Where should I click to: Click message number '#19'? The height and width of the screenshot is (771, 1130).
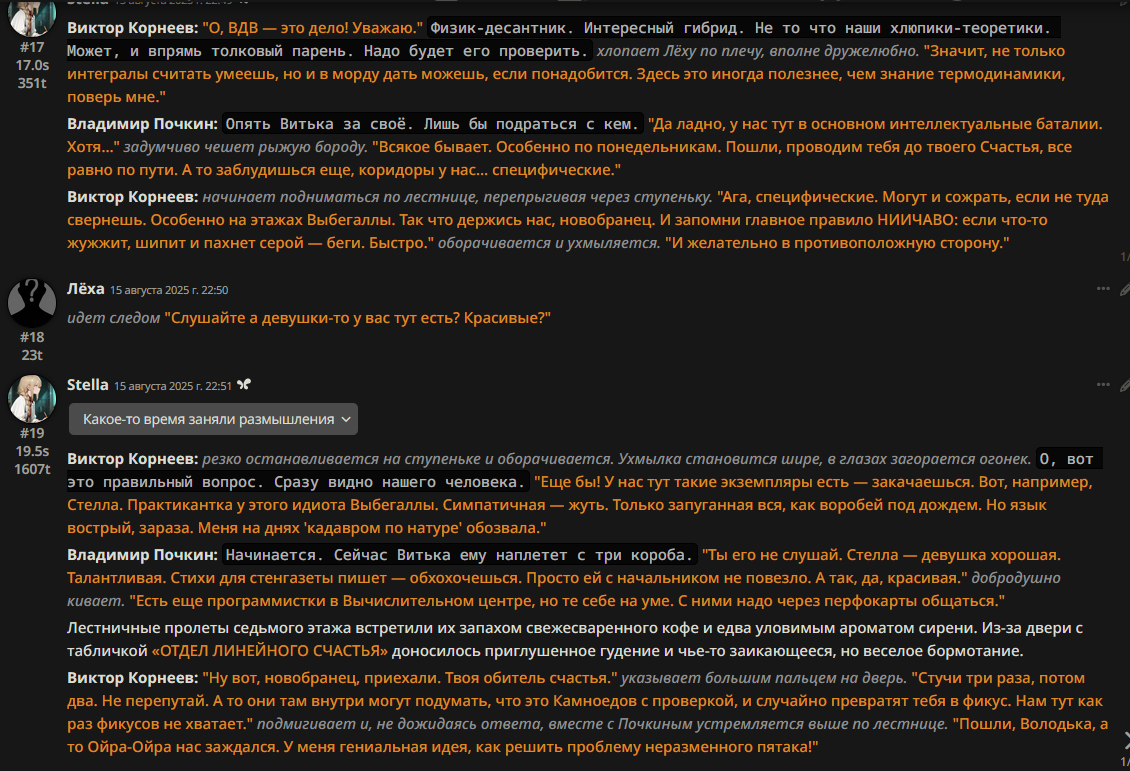[32, 432]
